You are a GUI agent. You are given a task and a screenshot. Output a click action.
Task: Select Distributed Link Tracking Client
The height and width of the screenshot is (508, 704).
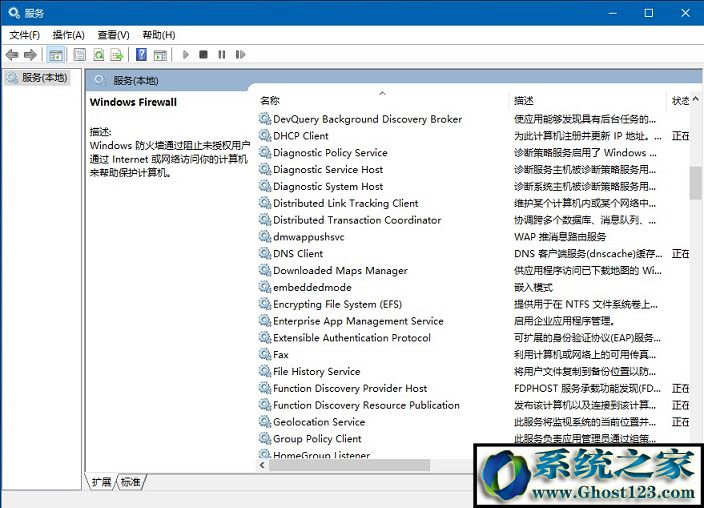(345, 203)
